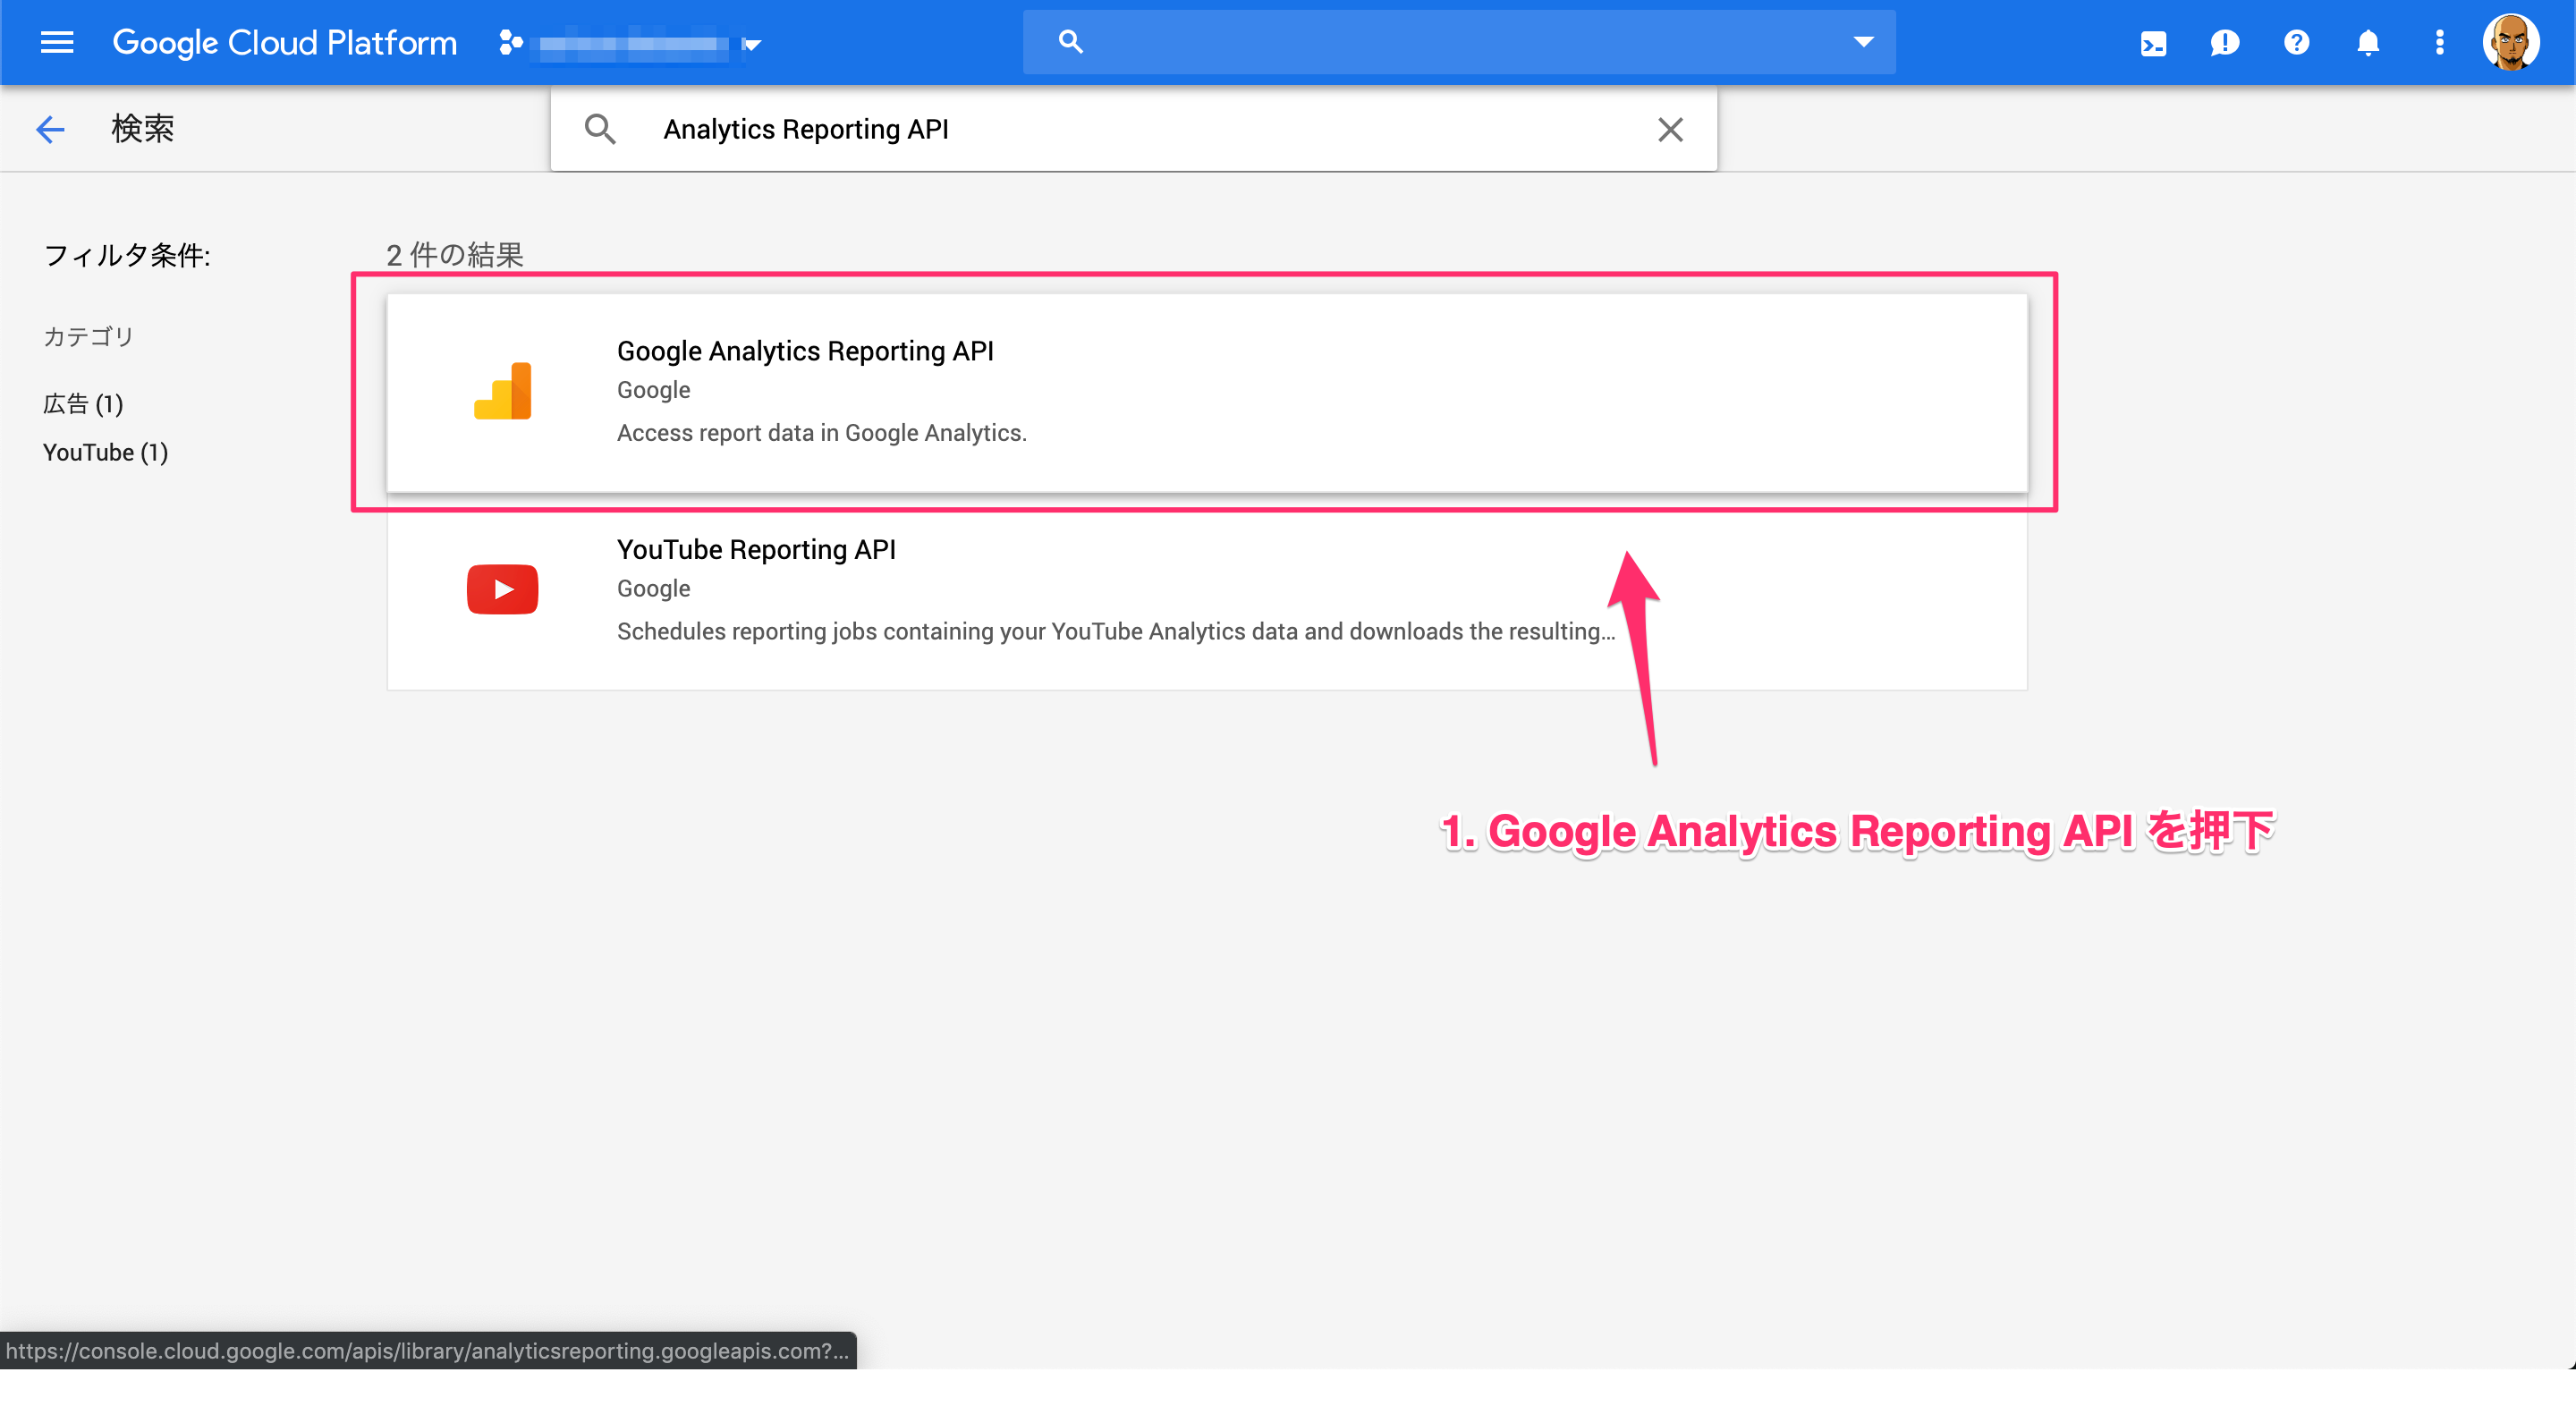
Task: Open the help question mark icon
Action: click(2296, 42)
